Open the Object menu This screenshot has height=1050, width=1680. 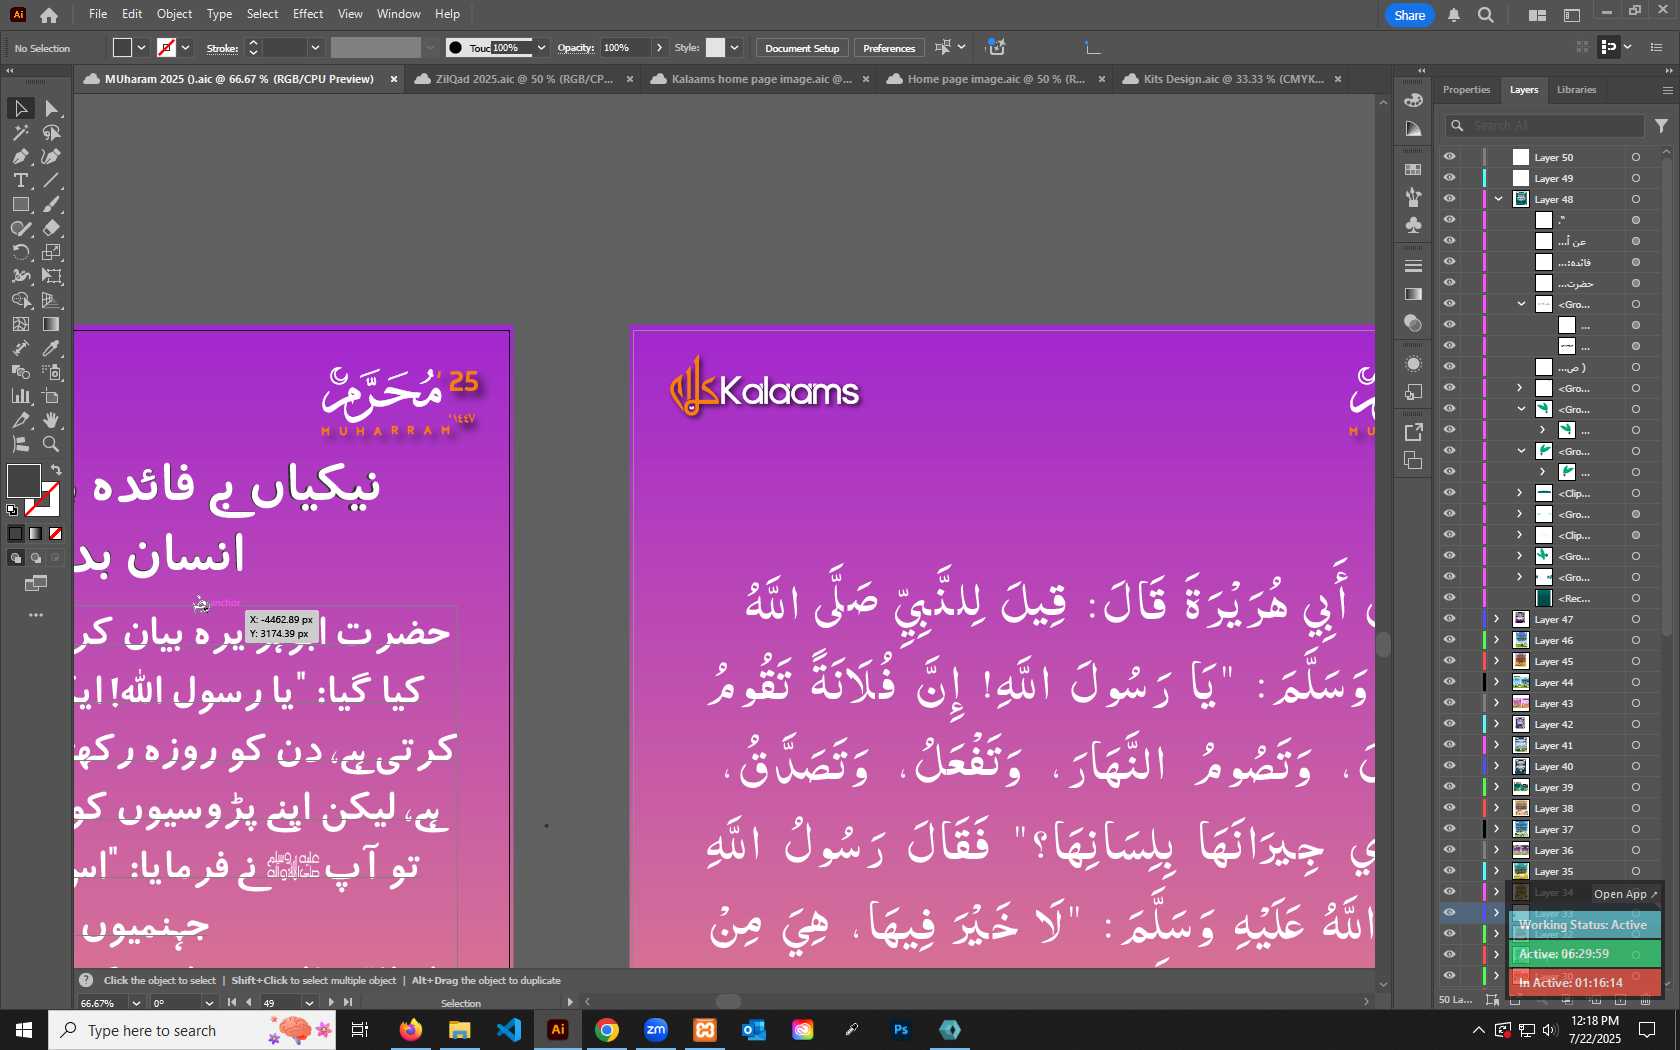coord(174,14)
